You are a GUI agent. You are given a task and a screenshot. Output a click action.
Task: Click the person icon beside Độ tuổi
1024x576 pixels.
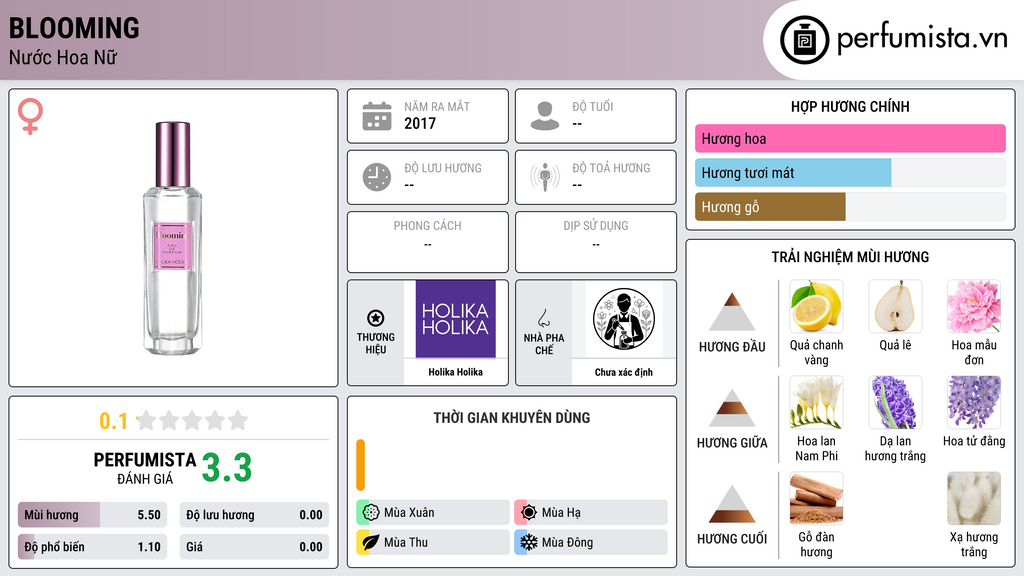[x=545, y=116]
